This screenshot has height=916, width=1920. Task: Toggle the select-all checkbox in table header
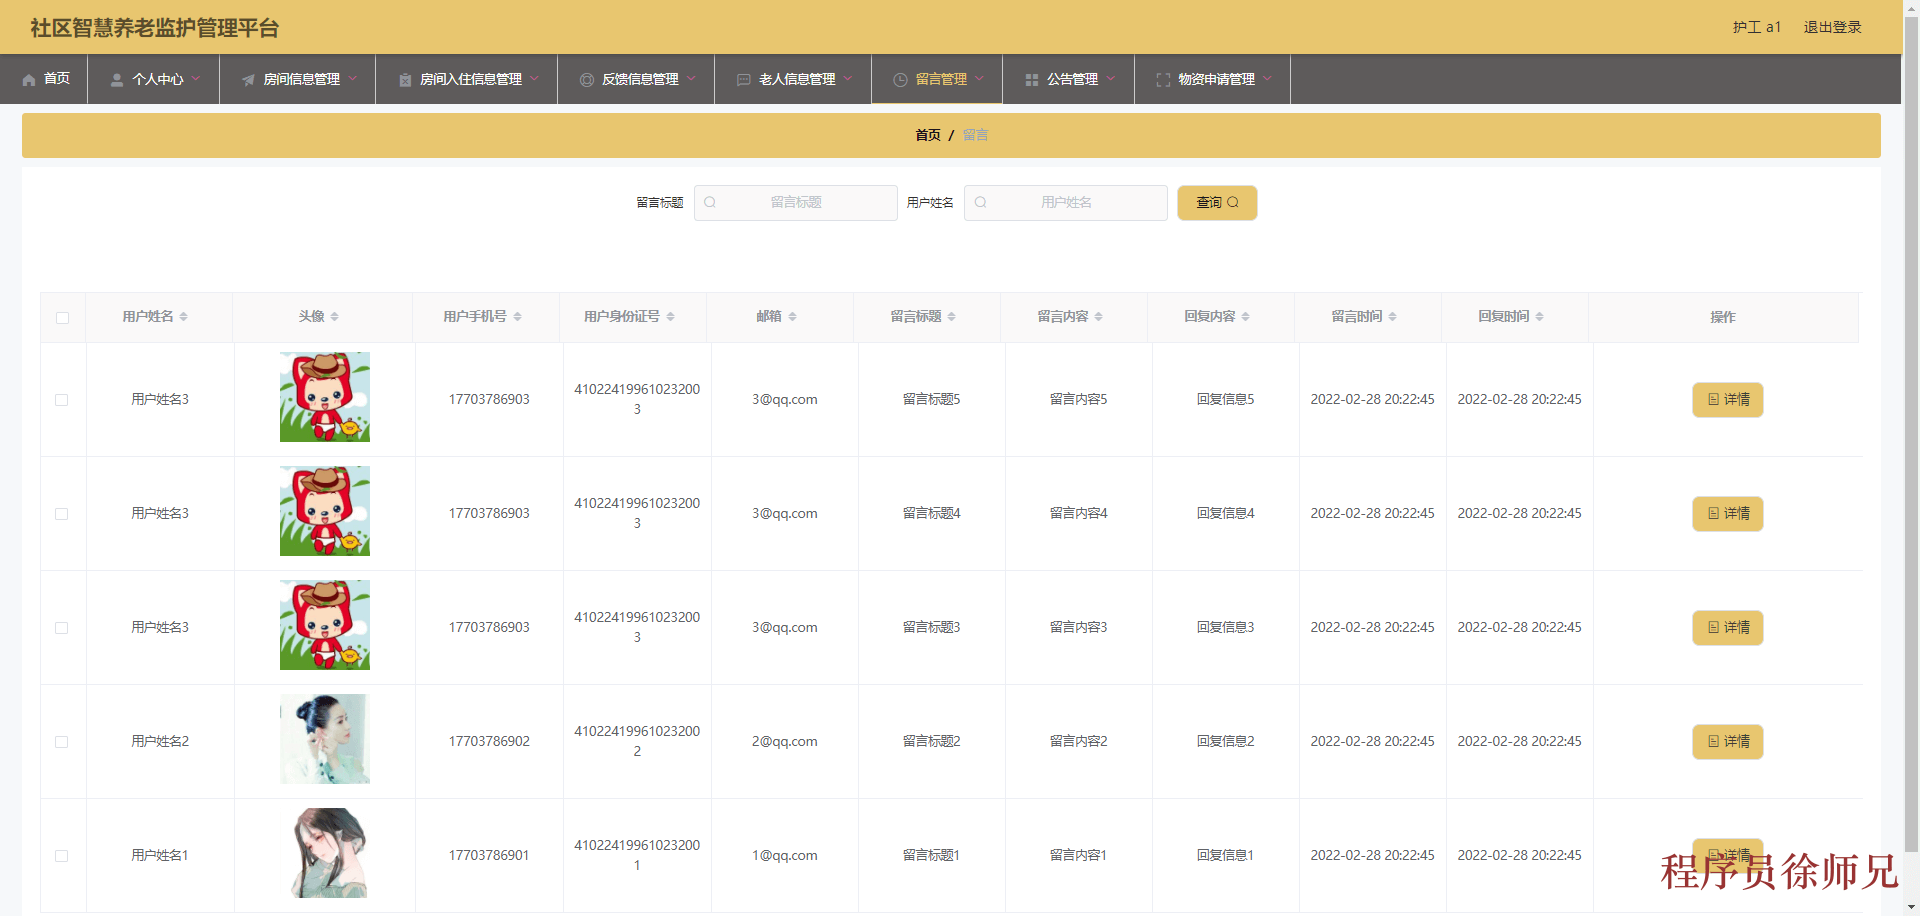coord(63,318)
